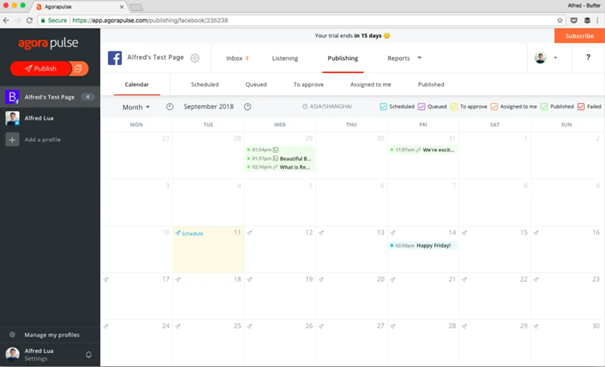The width and height of the screenshot is (605, 367).
Task: Click the next month arrow after September 2018
Action: (x=248, y=107)
